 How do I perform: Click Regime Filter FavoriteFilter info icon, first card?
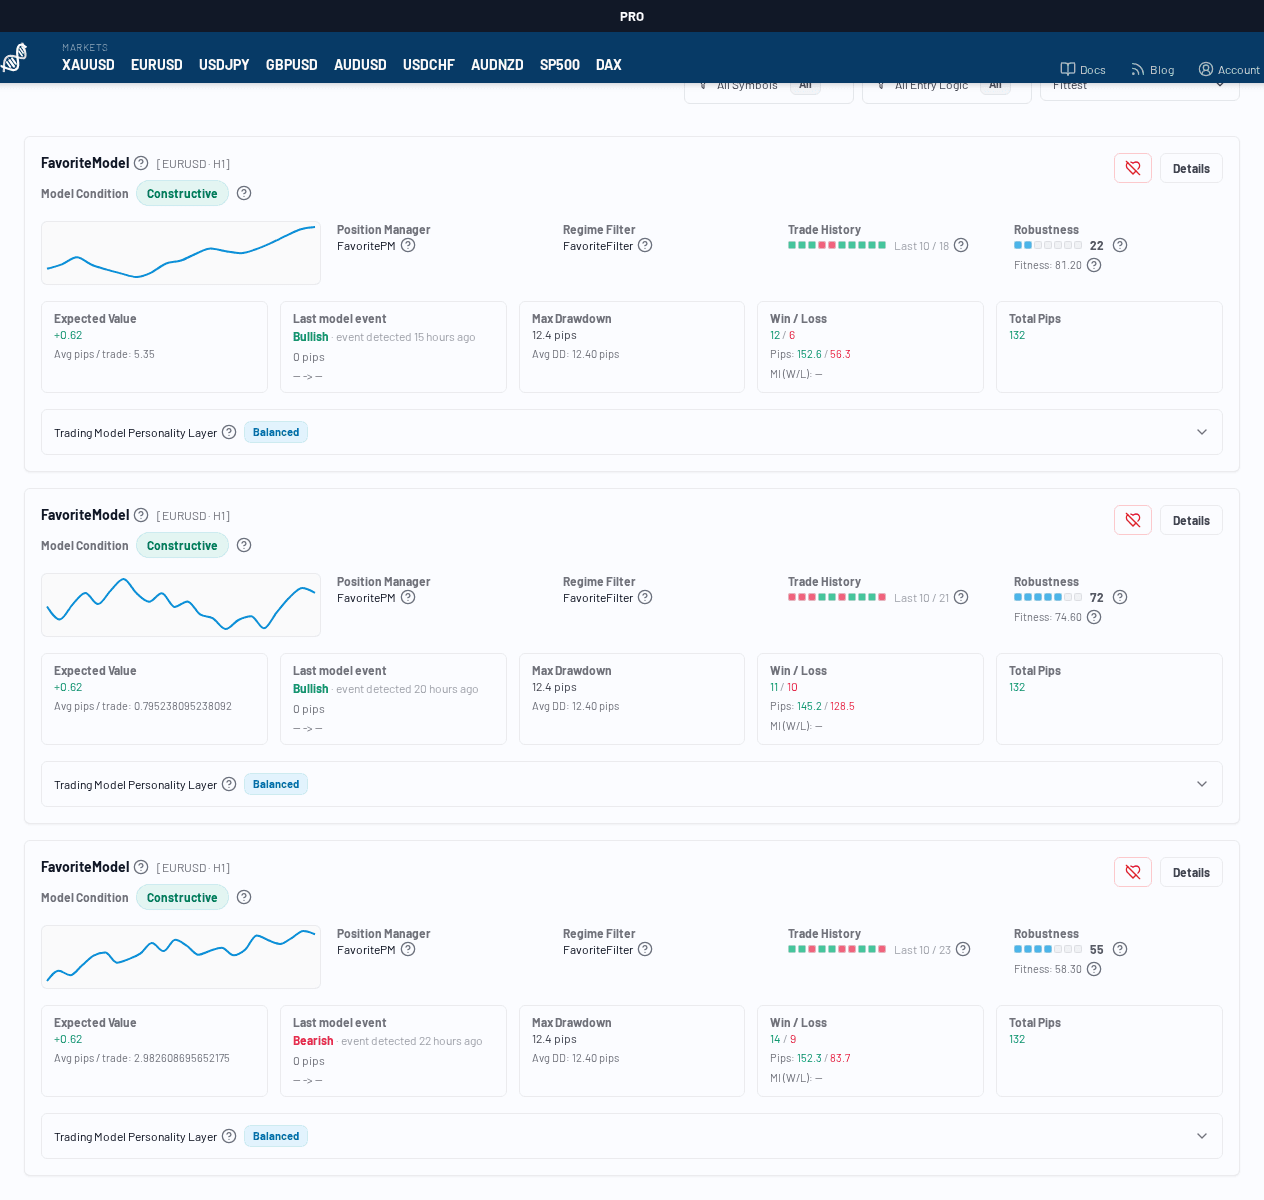tap(645, 245)
